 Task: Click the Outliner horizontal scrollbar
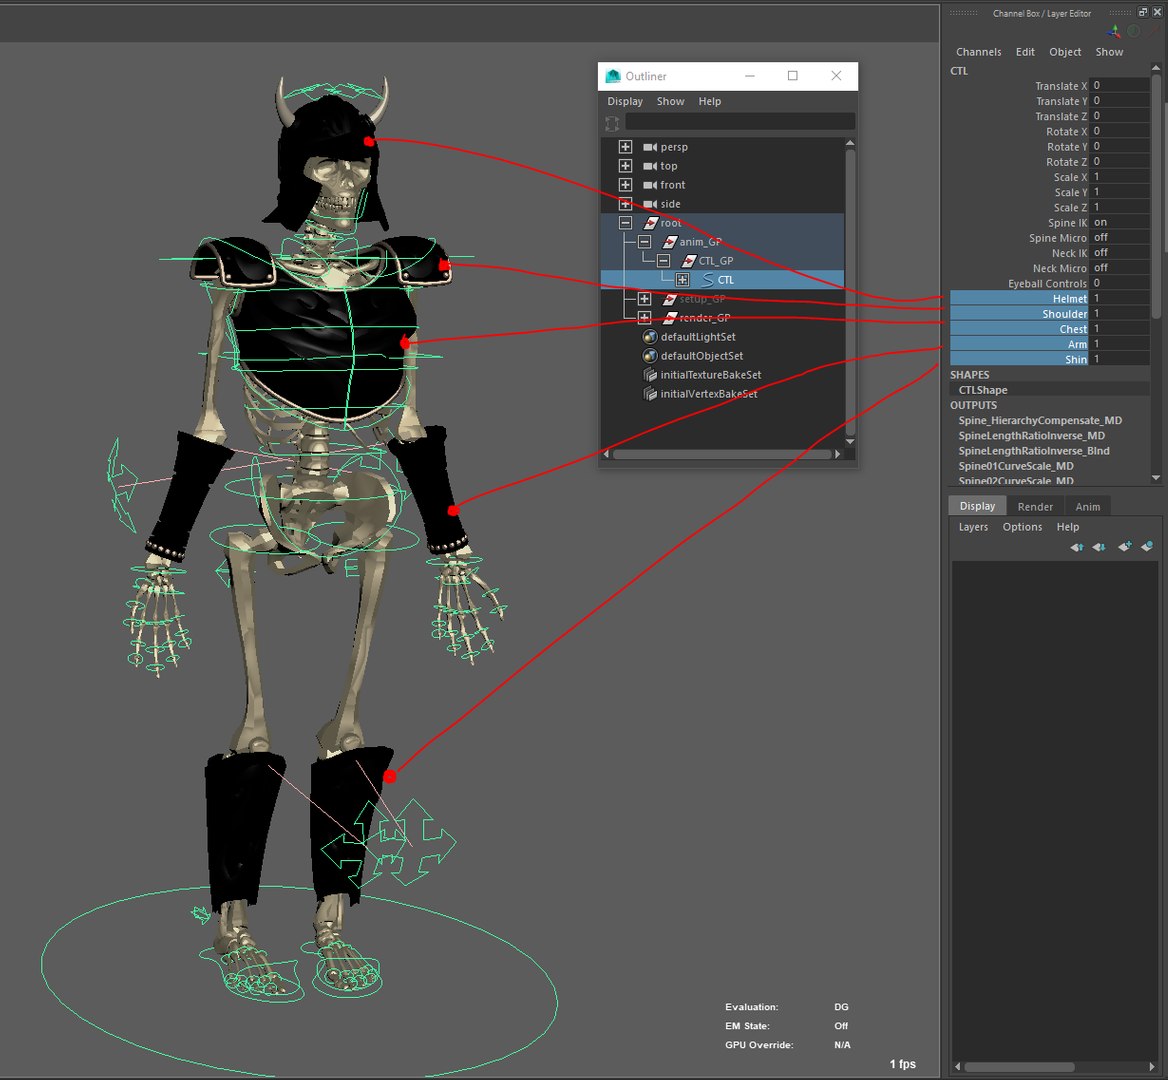(722, 454)
